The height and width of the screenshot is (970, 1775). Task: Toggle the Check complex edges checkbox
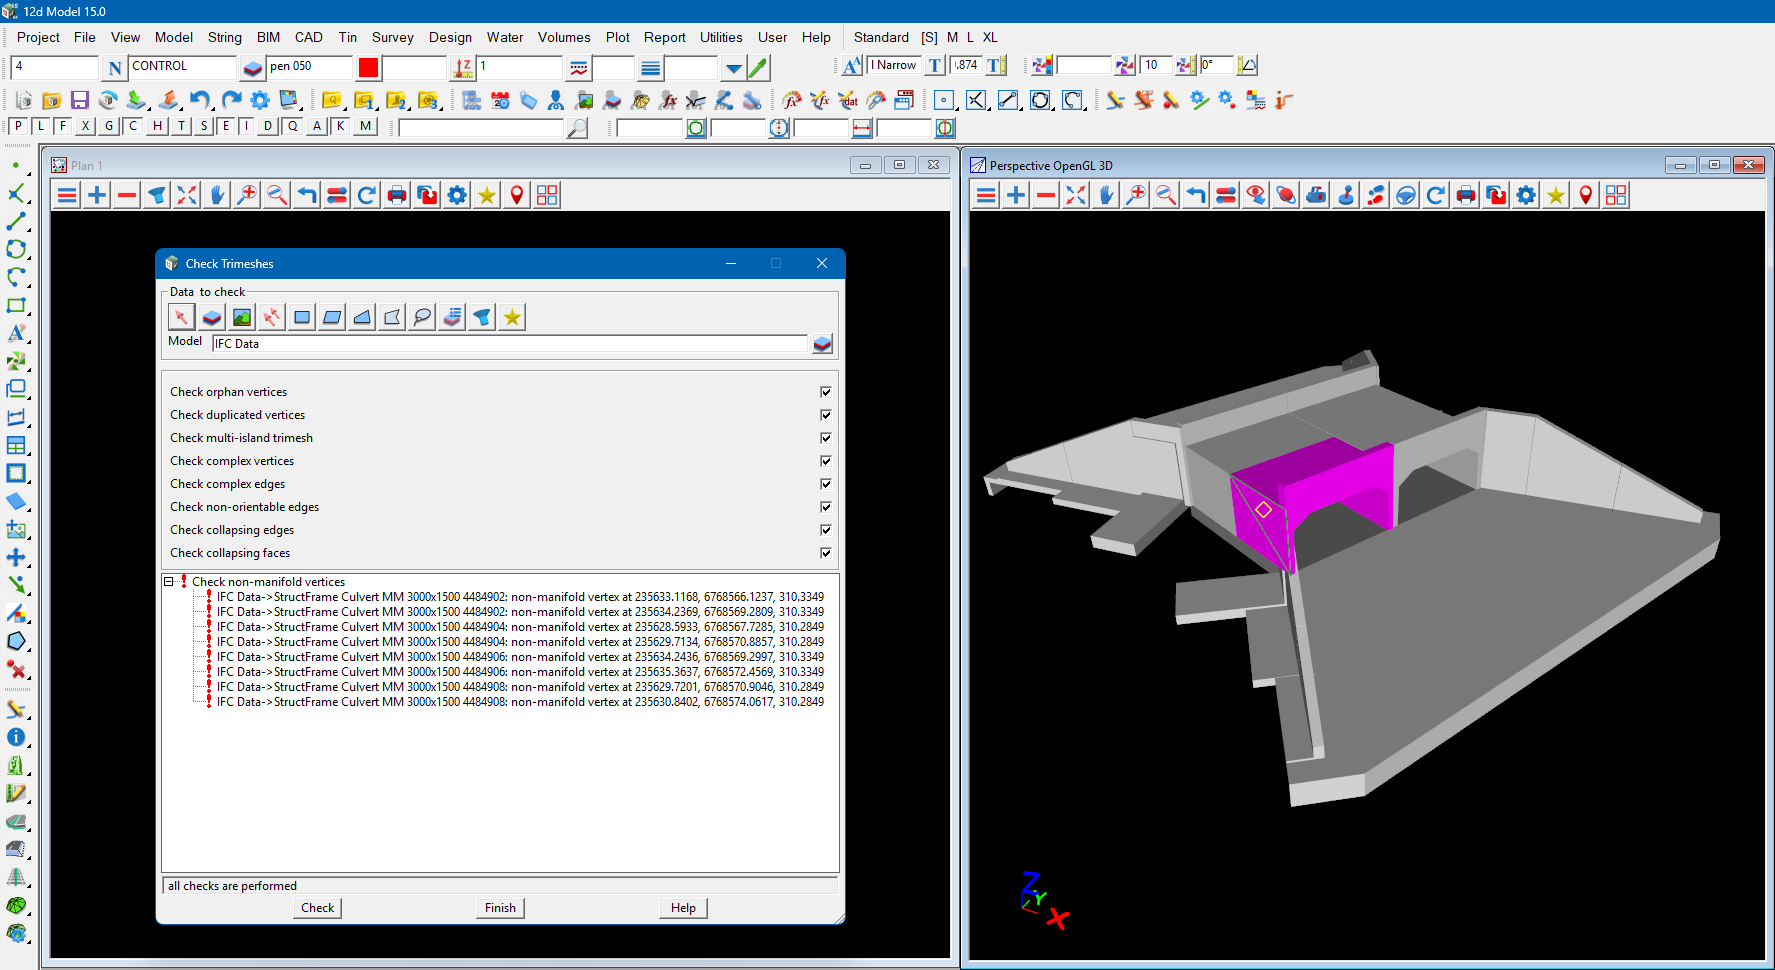(x=826, y=484)
